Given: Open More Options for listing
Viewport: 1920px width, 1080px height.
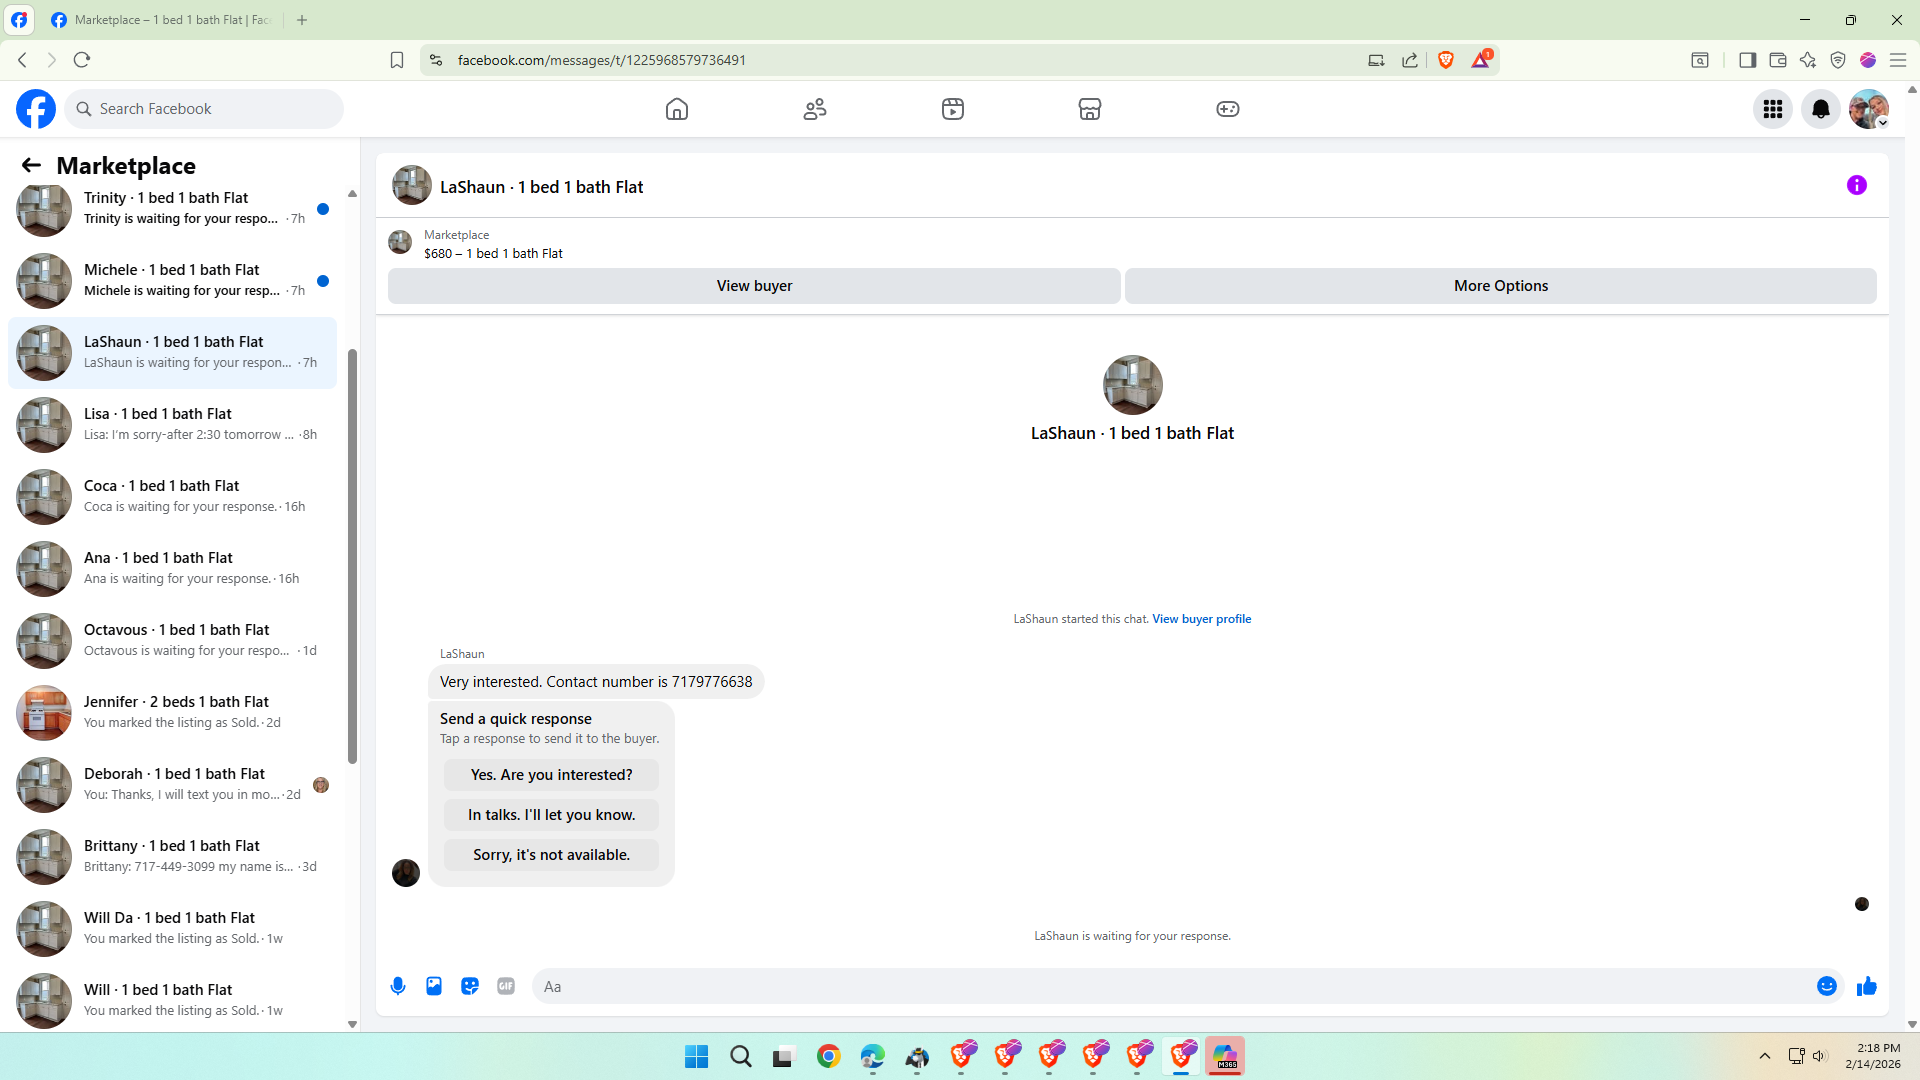Looking at the screenshot, I should point(1500,286).
